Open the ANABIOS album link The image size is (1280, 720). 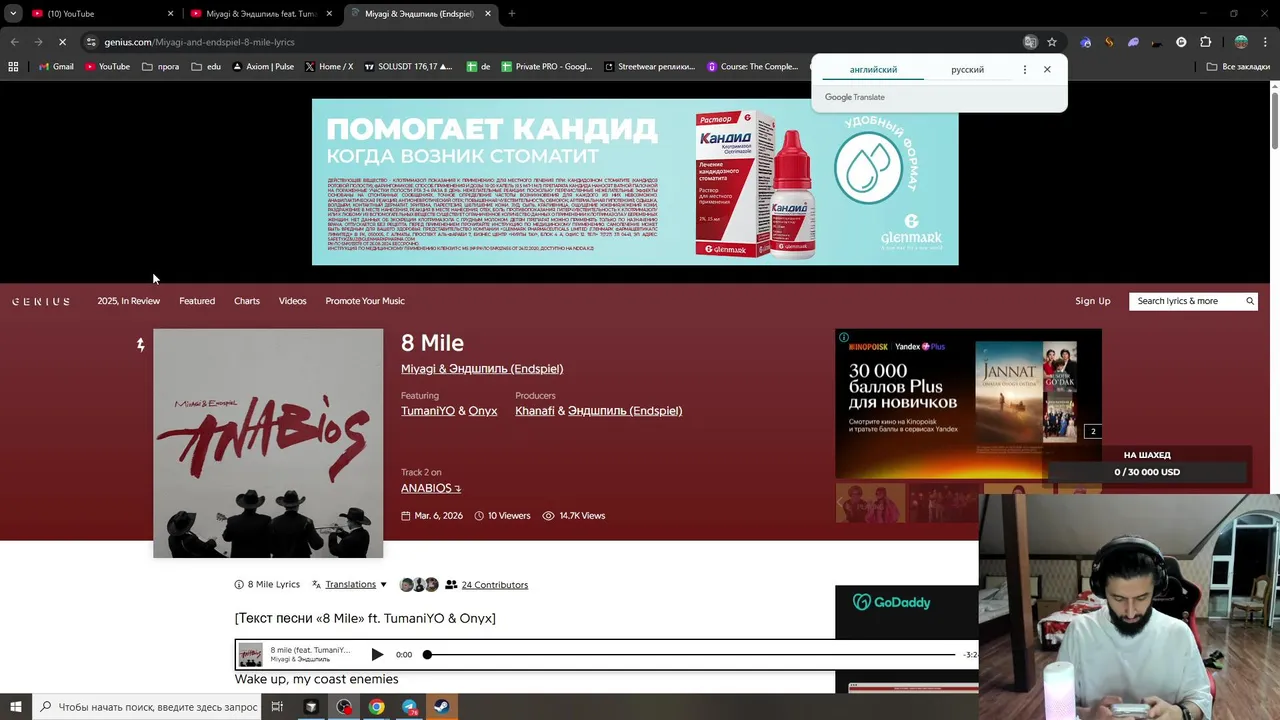click(x=431, y=488)
